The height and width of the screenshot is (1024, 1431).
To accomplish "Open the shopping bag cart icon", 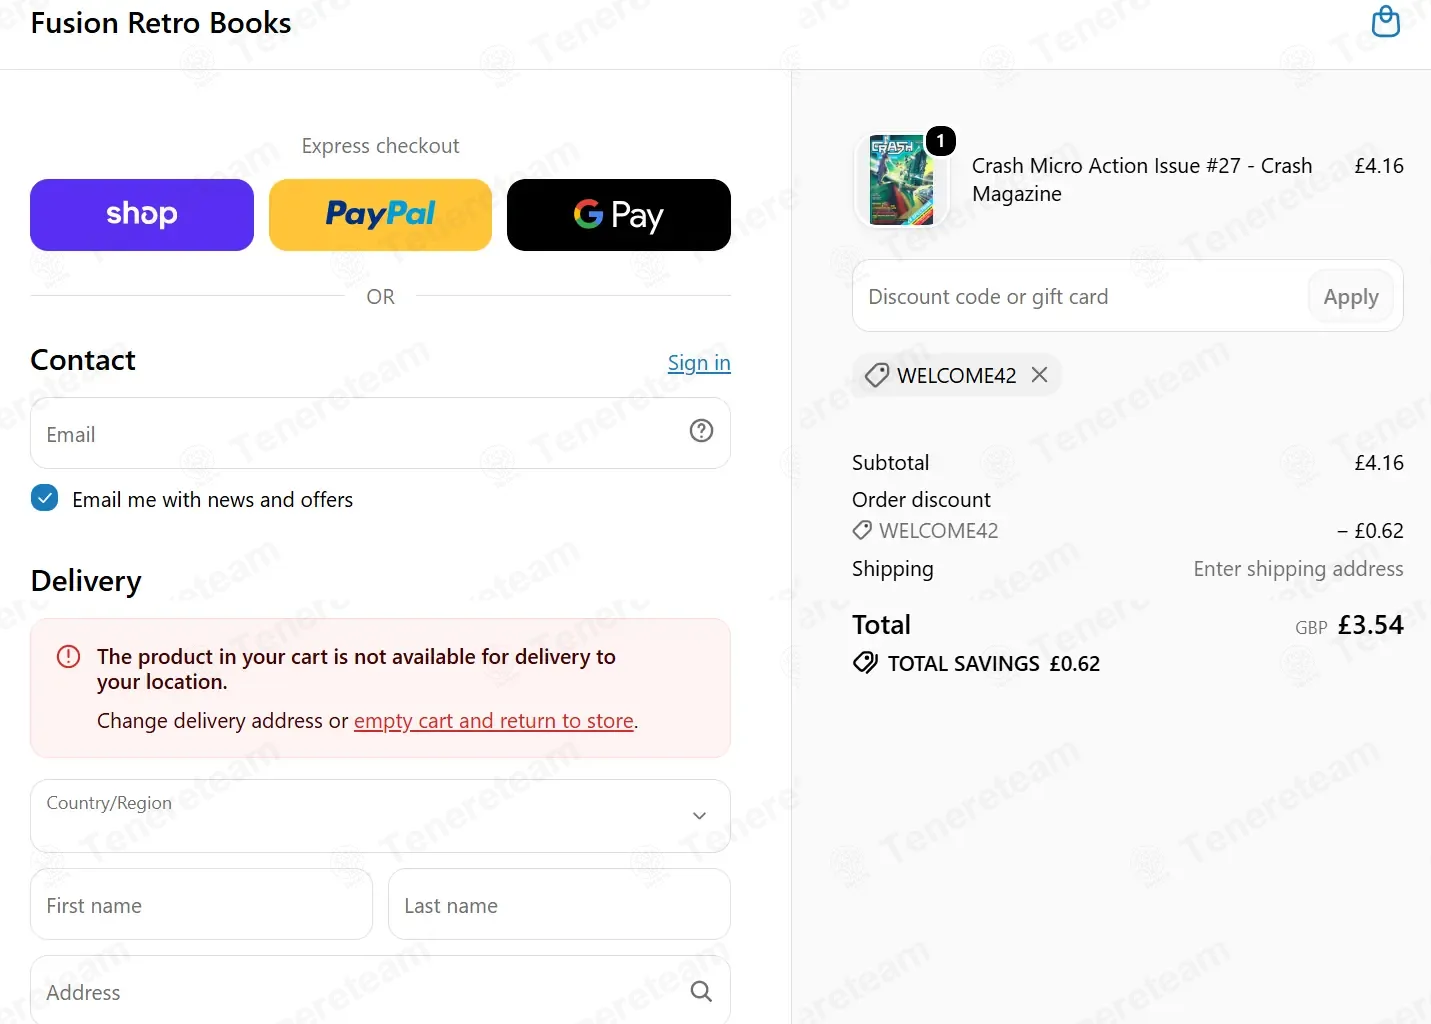I will (x=1385, y=21).
